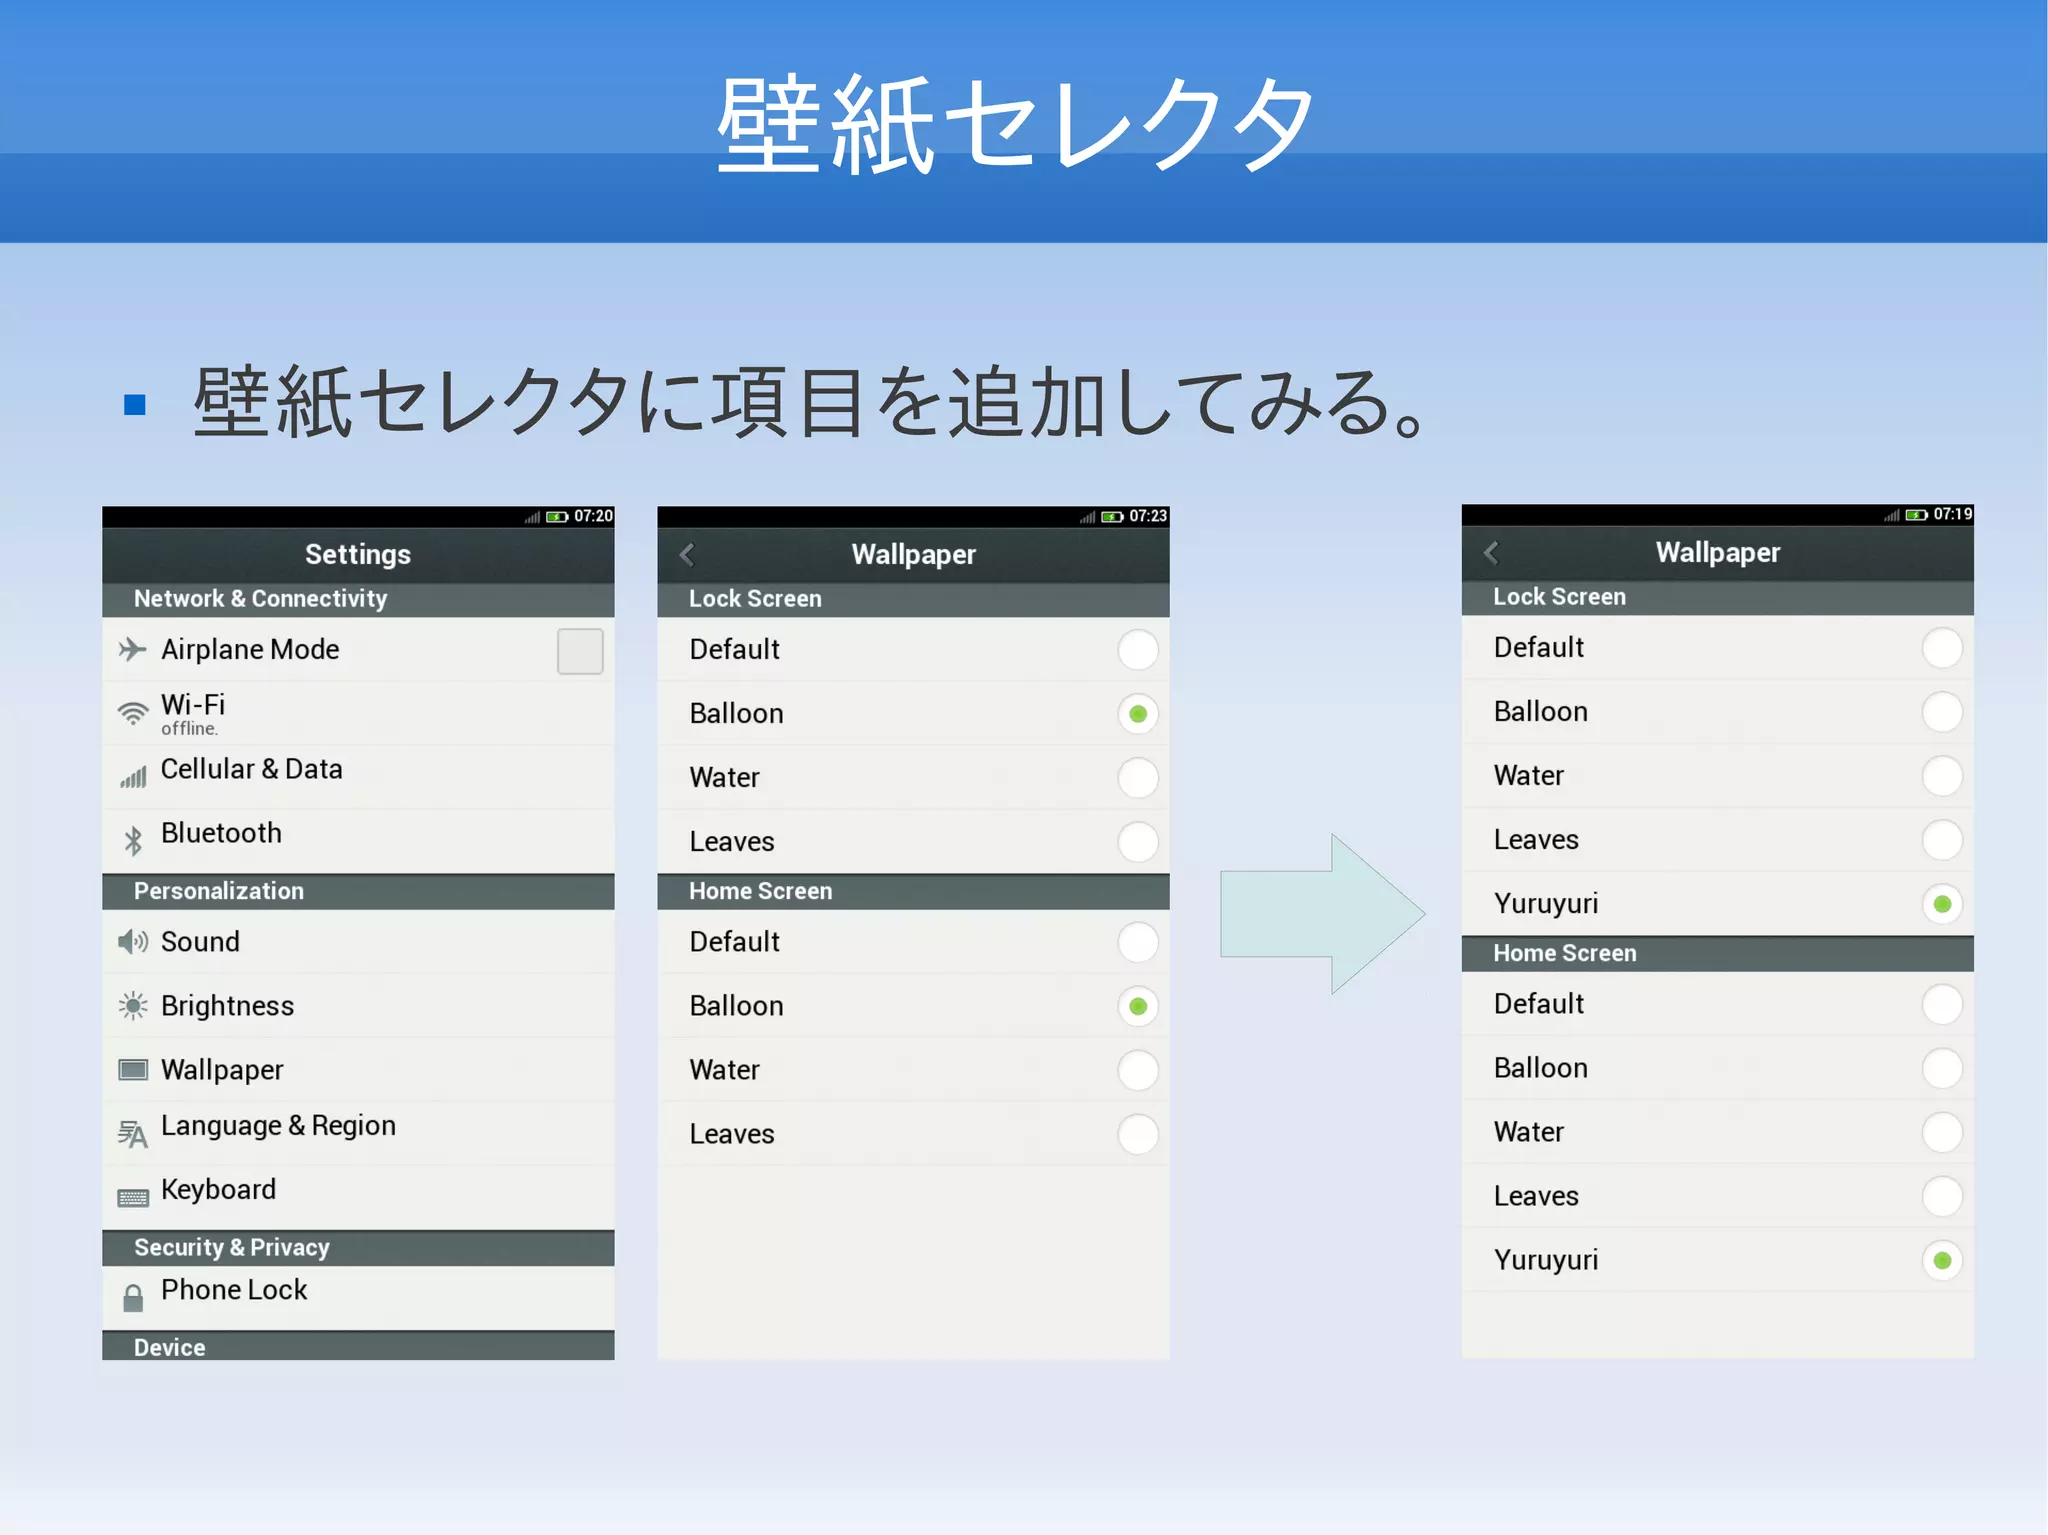Click 'Lock Screen' header in 07:23 Wallpaper screen
2048x1535 pixels.
point(913,600)
